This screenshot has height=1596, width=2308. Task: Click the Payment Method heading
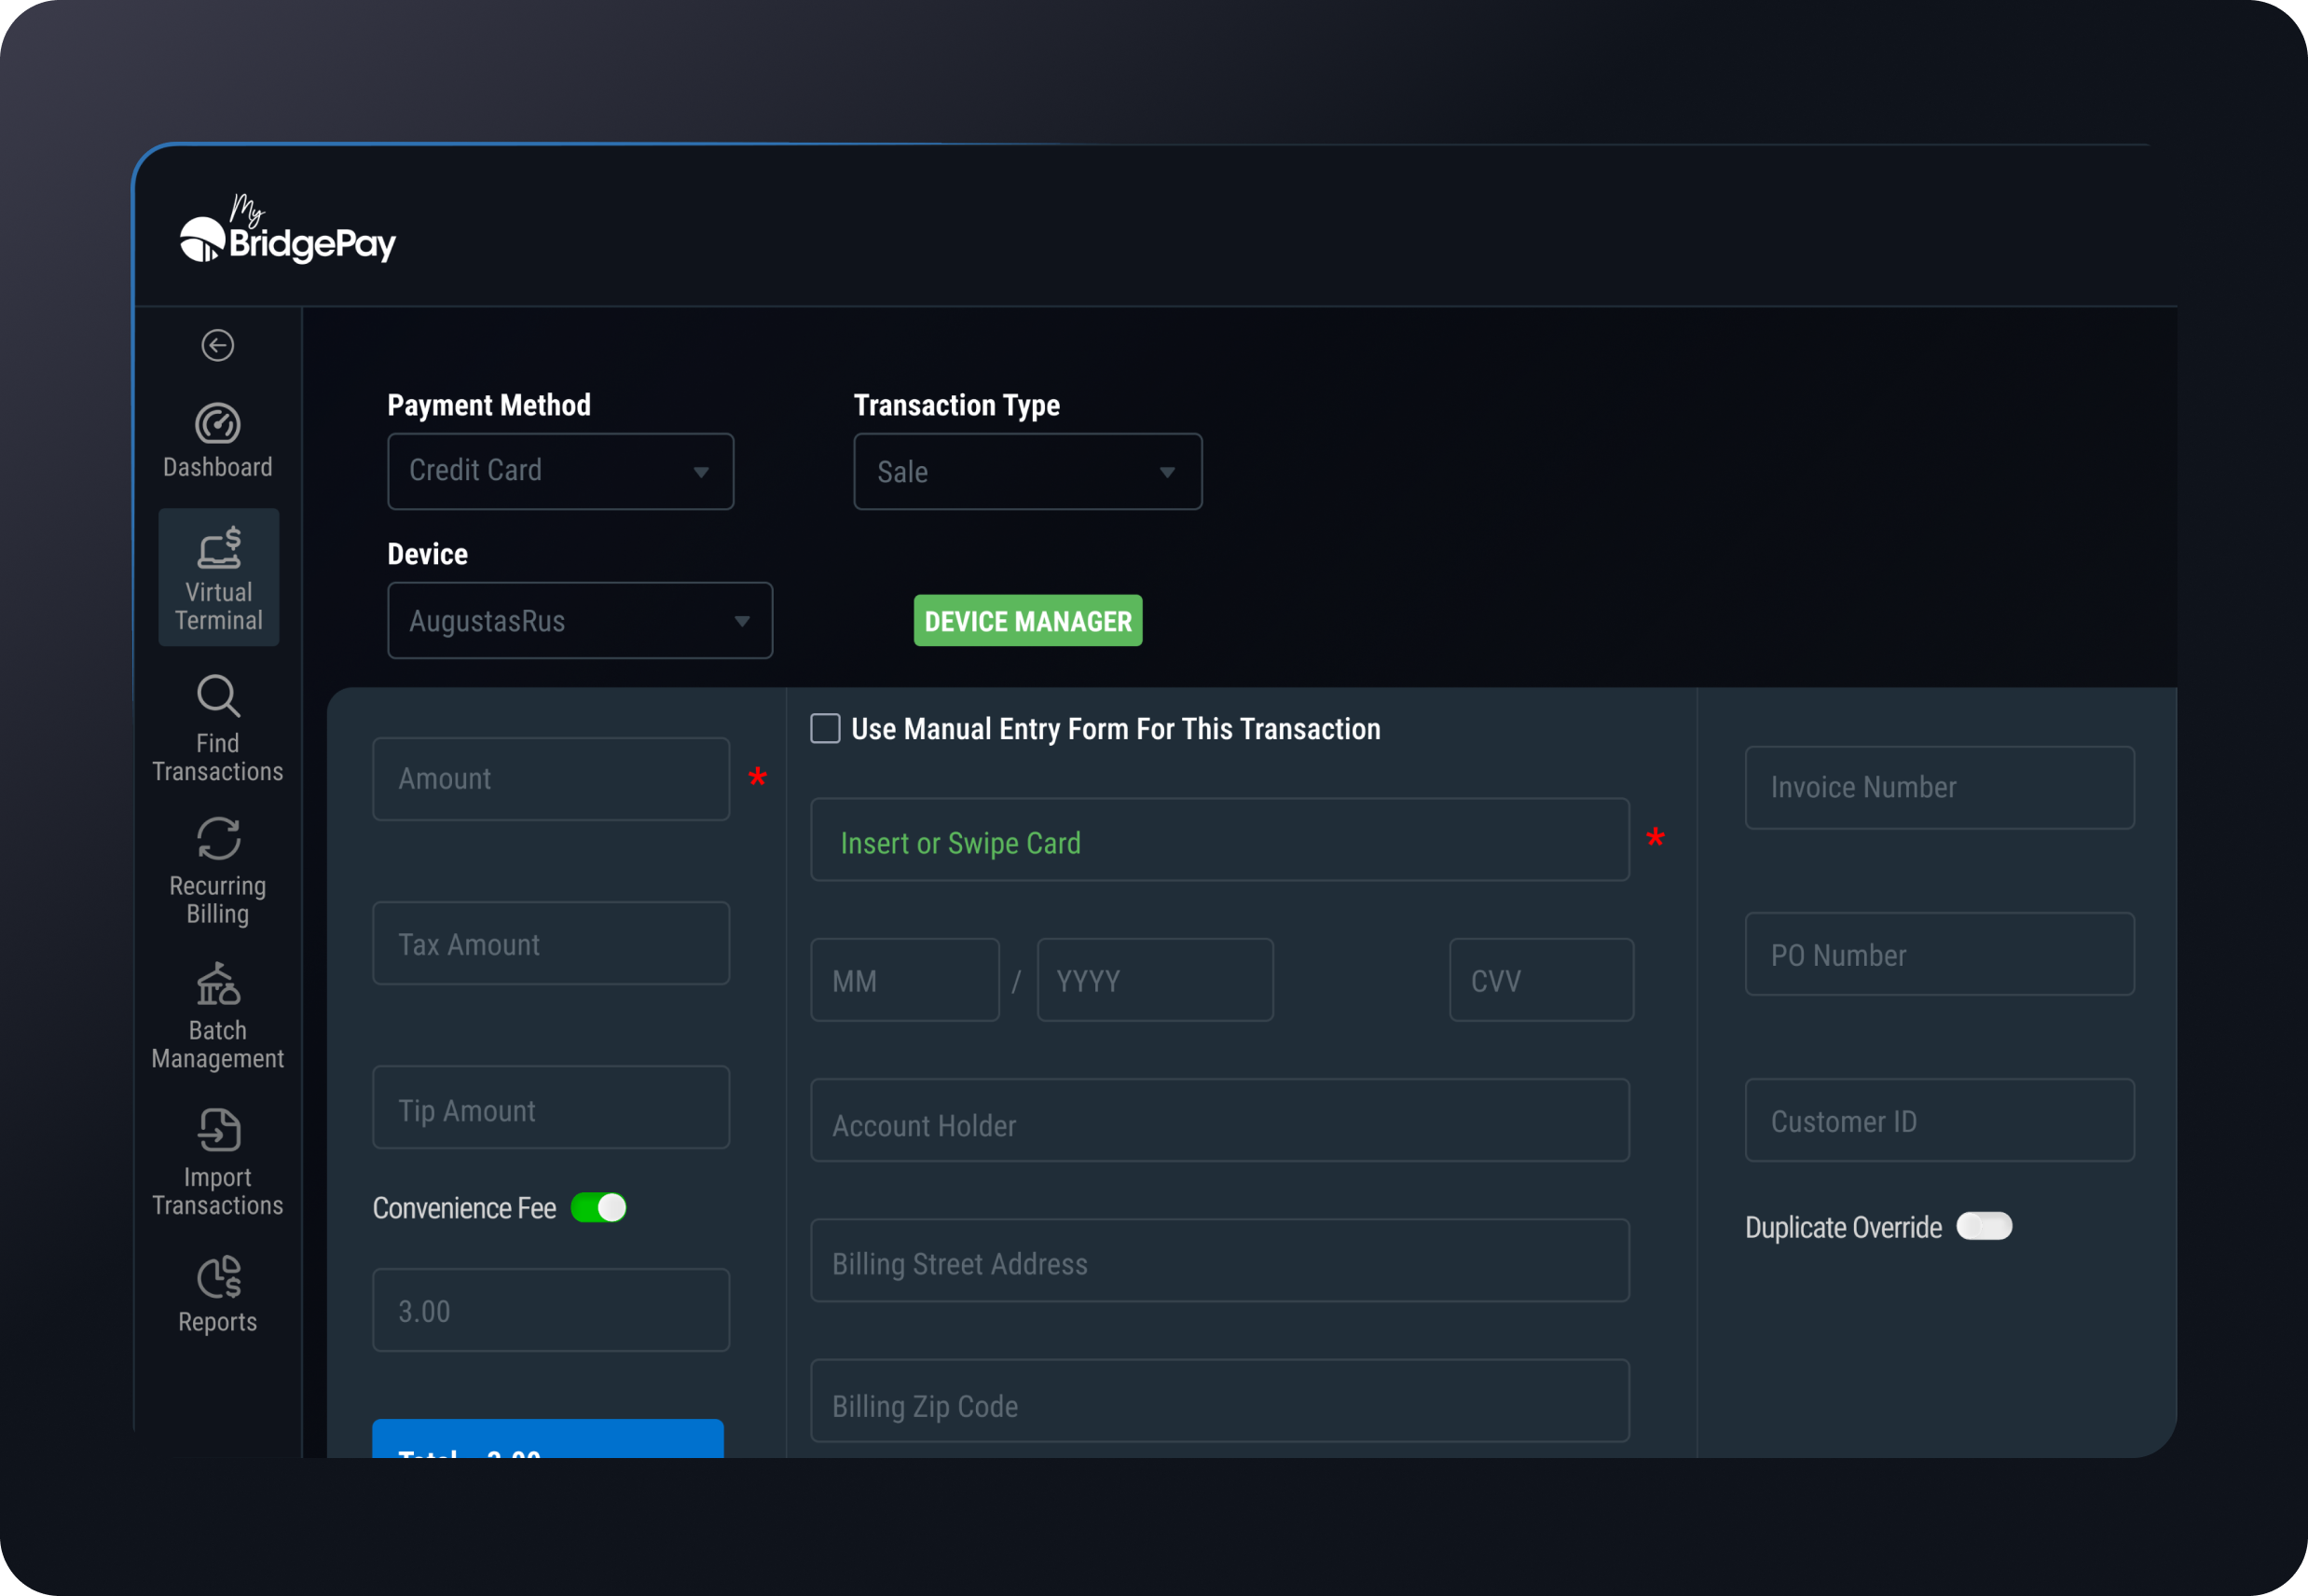click(x=489, y=405)
